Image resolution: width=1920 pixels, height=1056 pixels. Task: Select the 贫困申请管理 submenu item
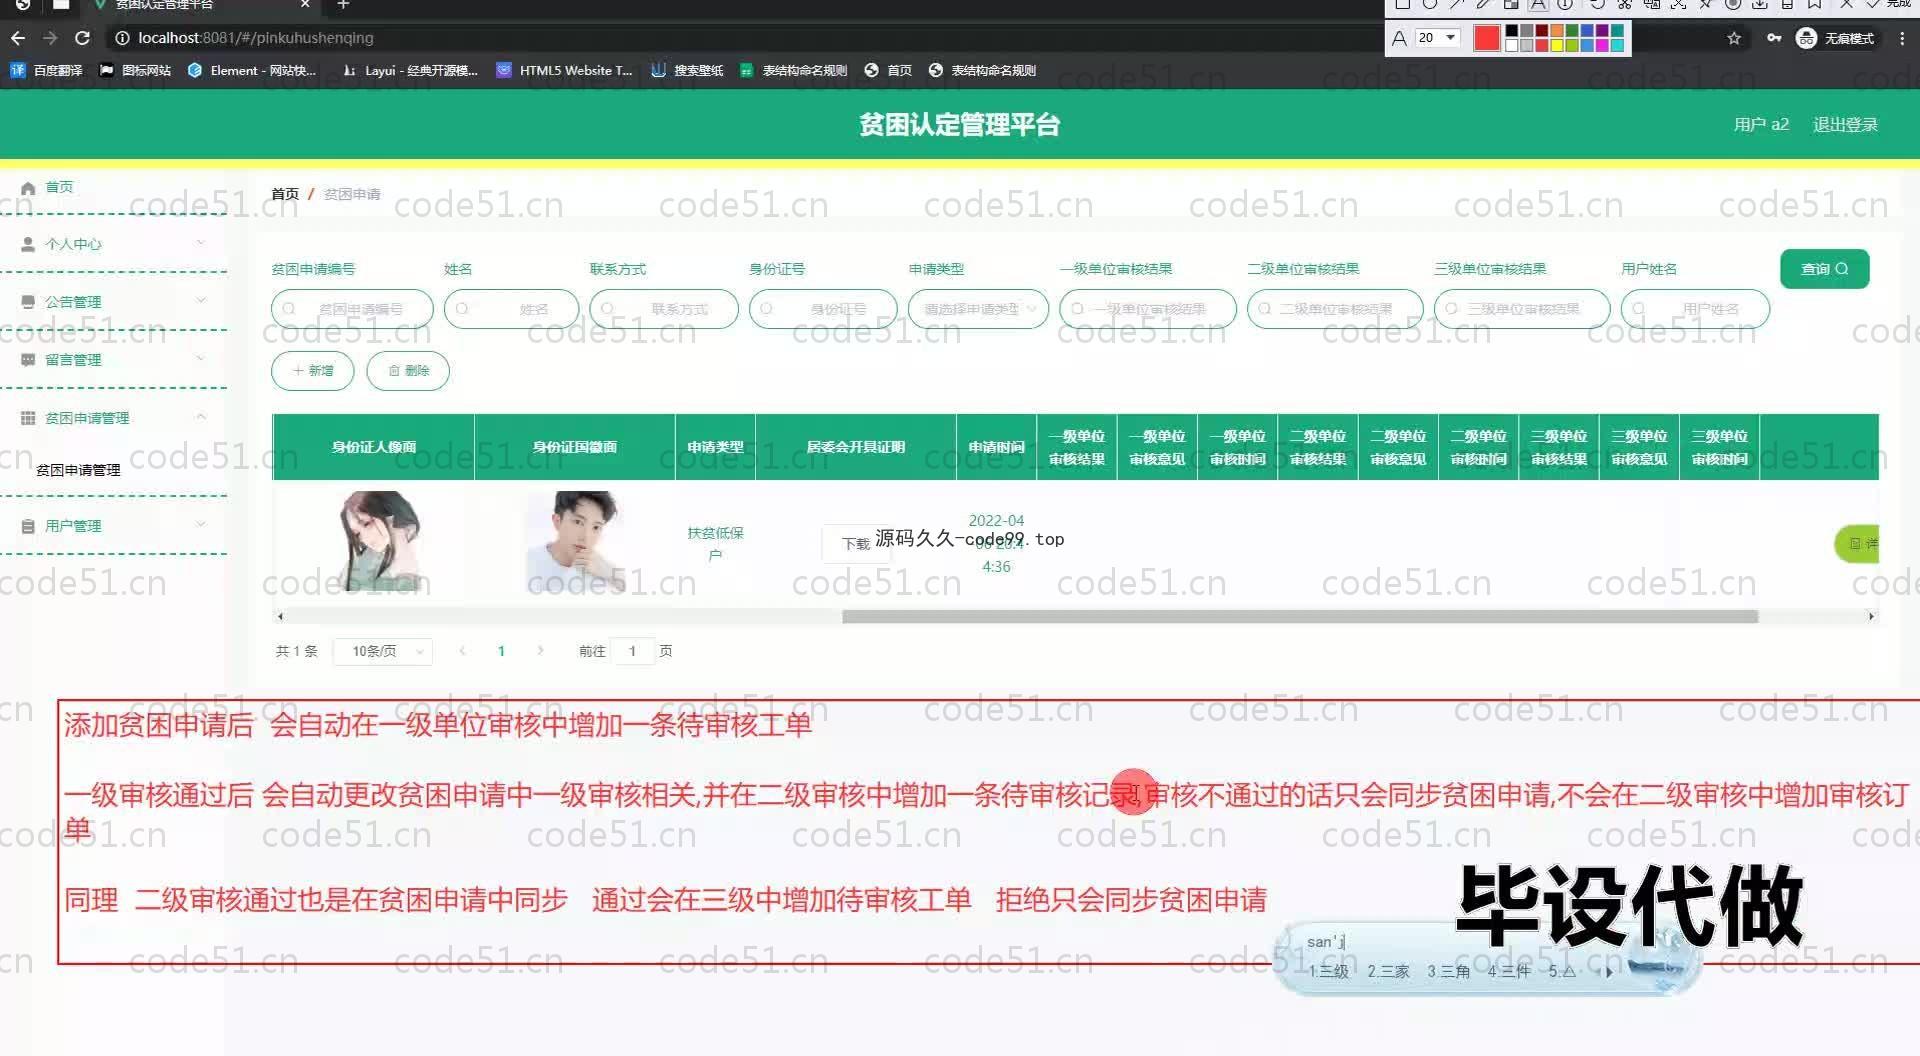pos(78,470)
